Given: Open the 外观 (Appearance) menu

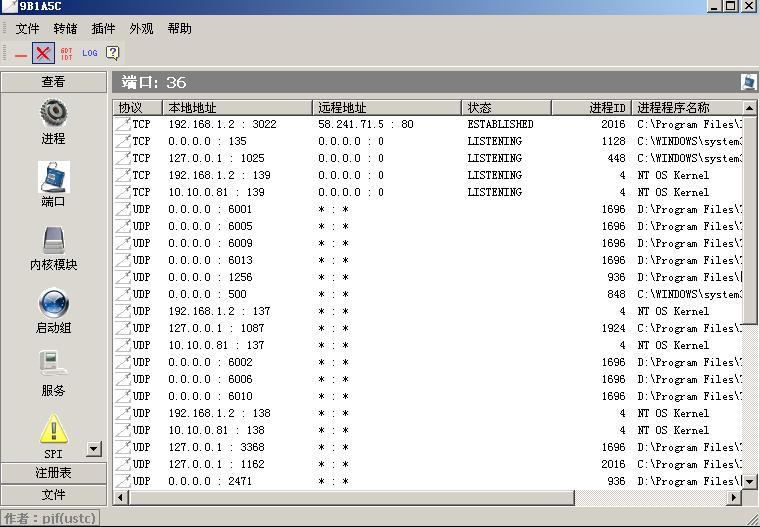Looking at the screenshot, I should coord(141,29).
